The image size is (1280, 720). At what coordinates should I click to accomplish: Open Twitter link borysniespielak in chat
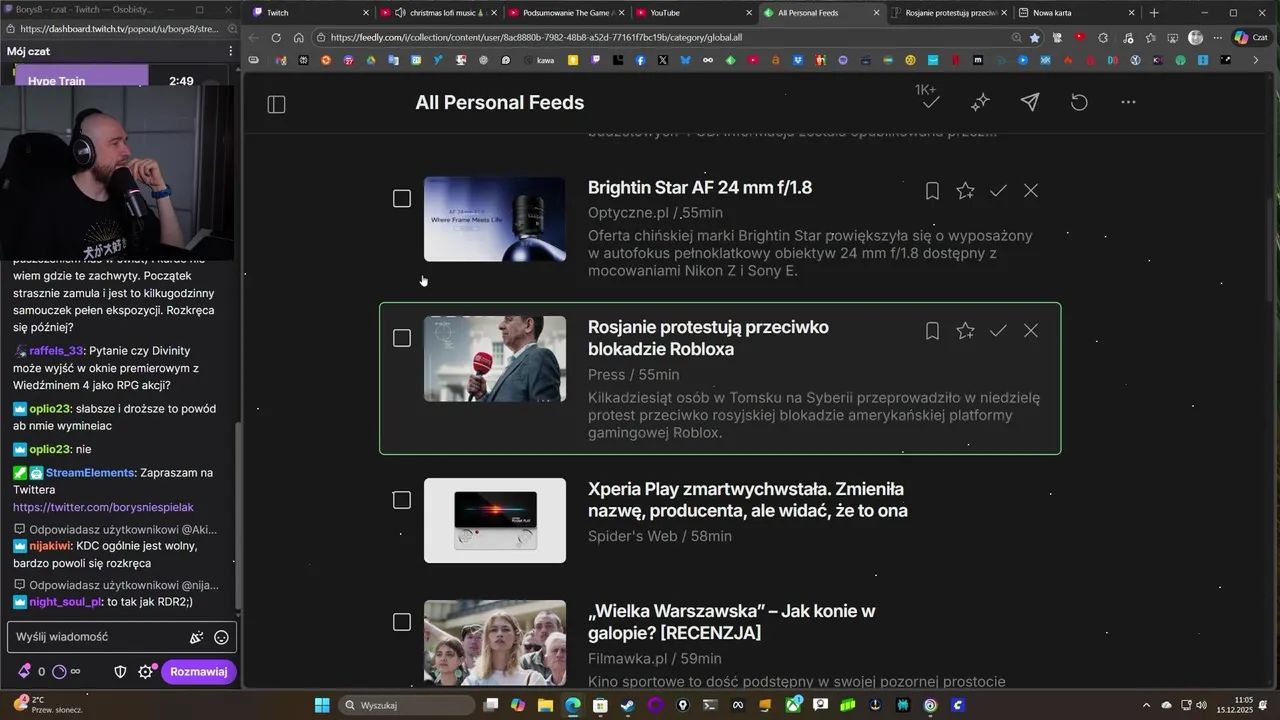(103, 507)
